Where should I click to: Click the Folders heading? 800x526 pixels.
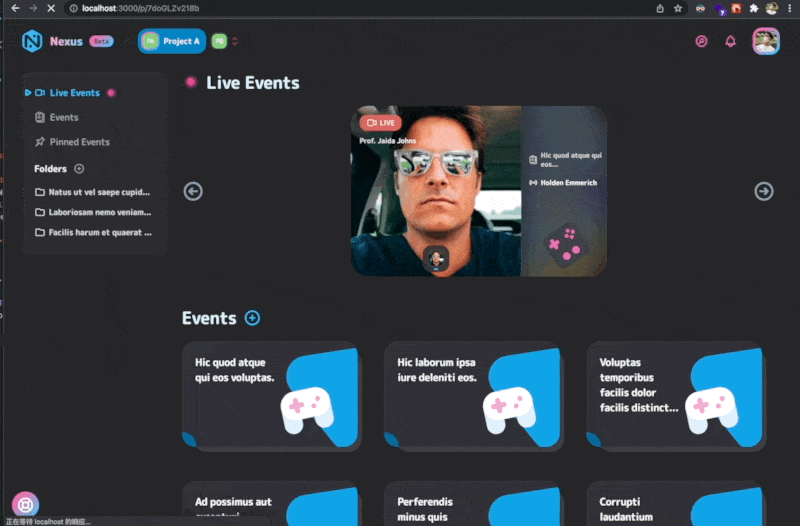coord(51,168)
